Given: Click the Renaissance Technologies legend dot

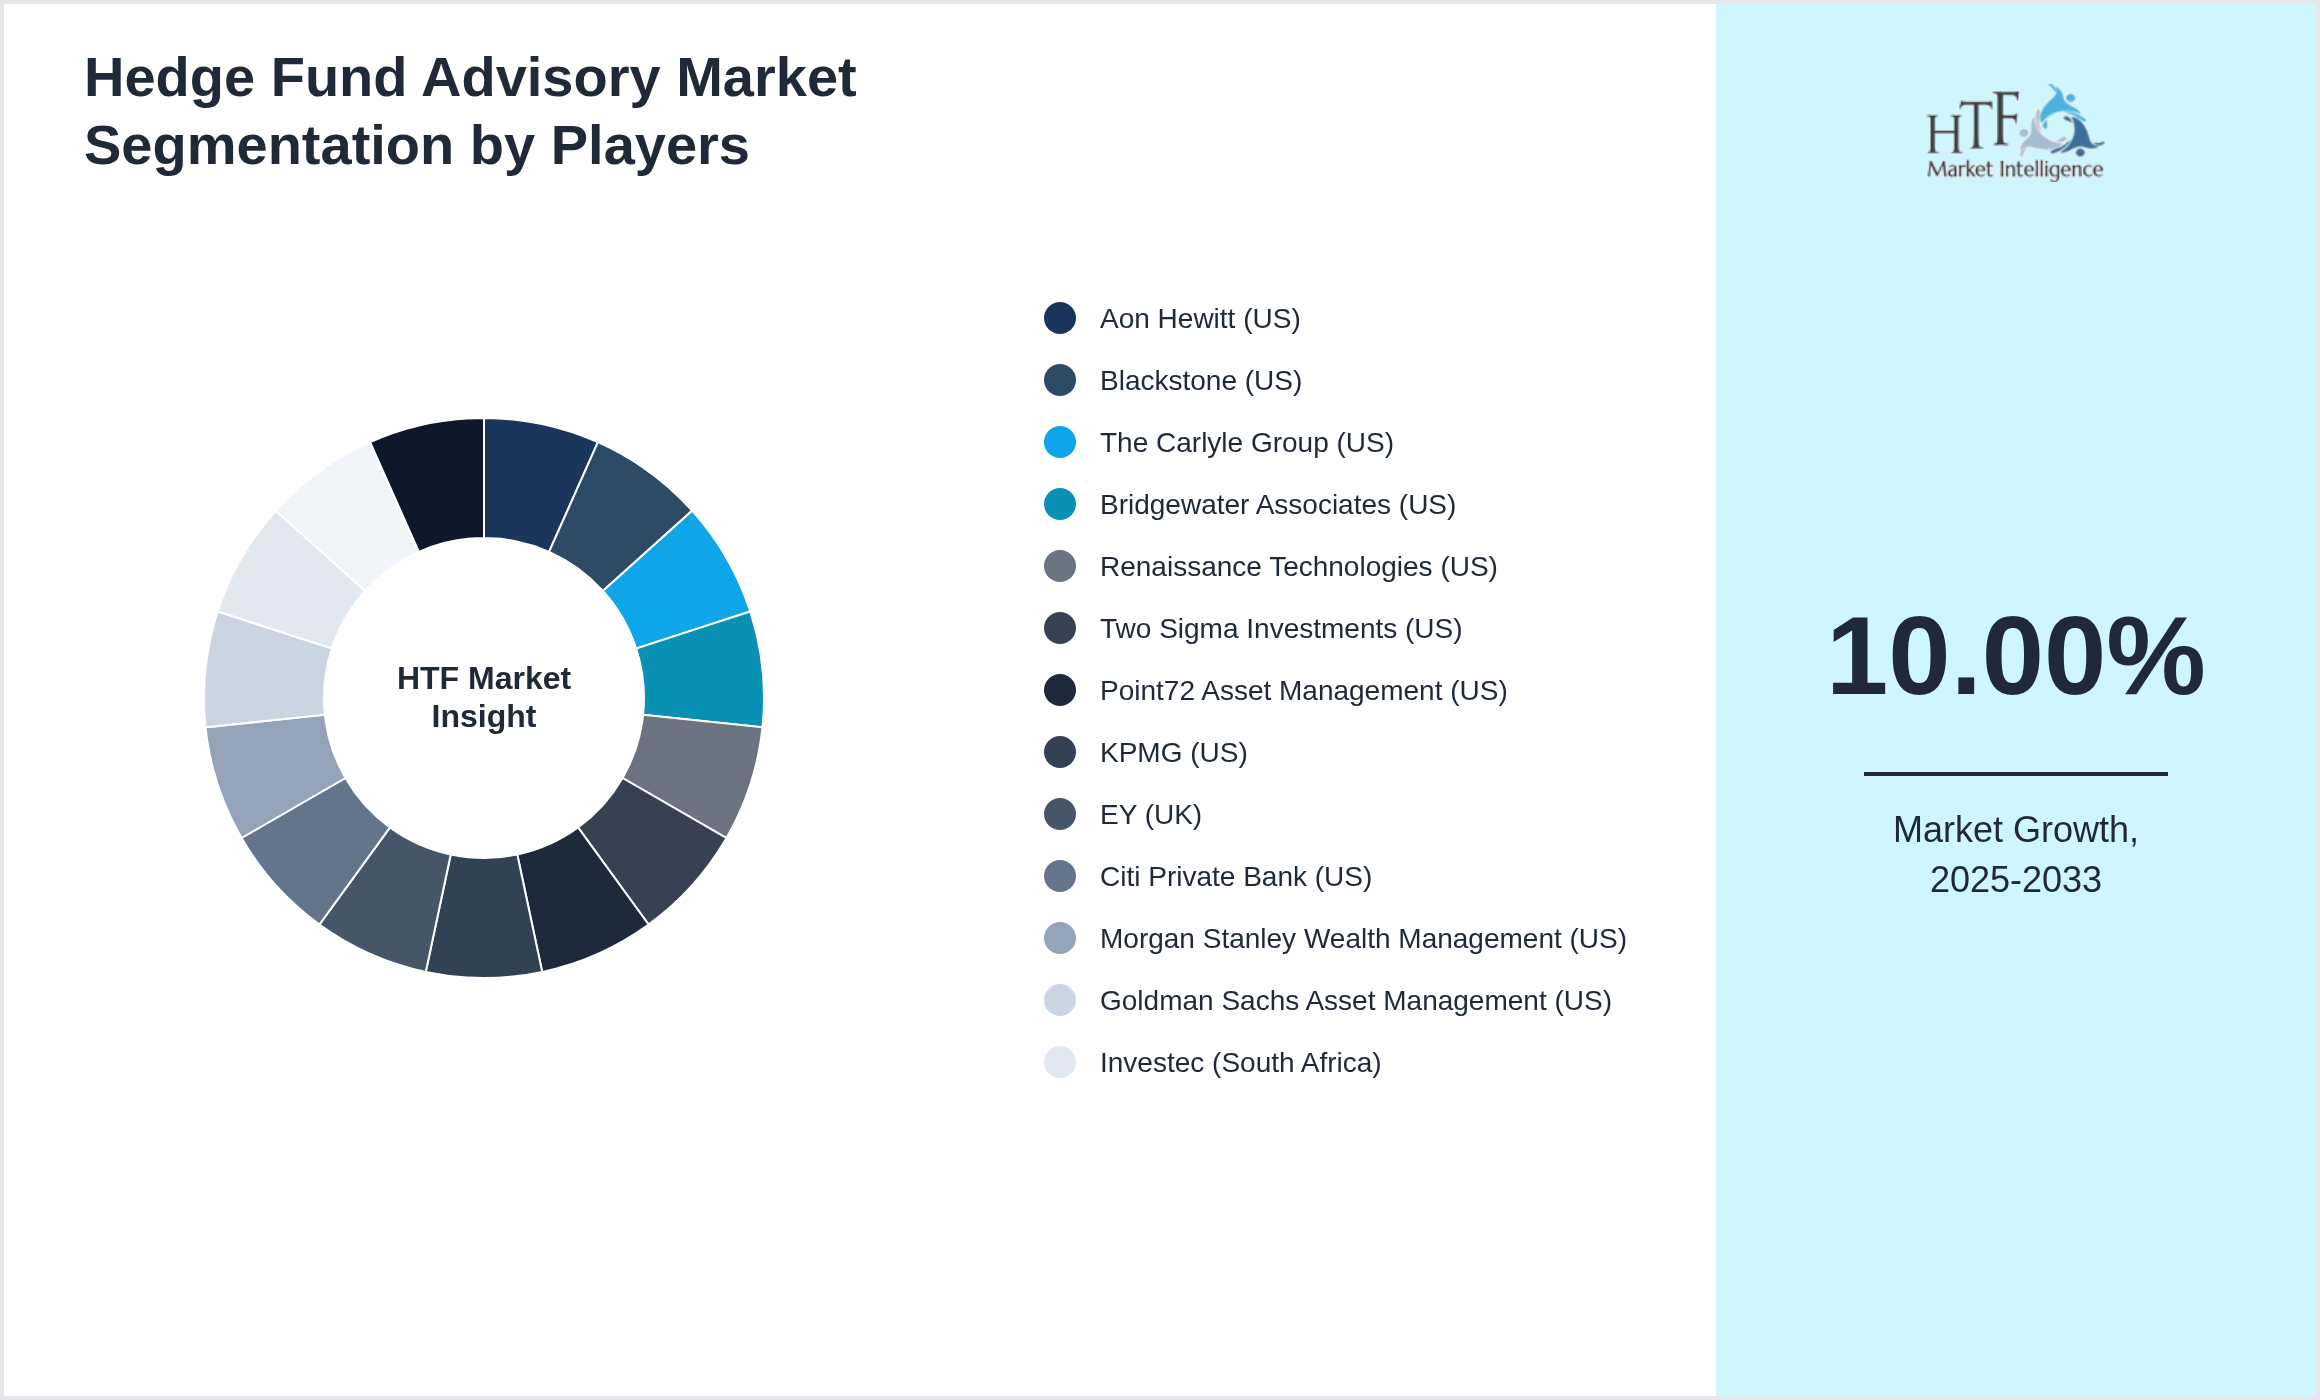Looking at the screenshot, I should pos(1060,567).
